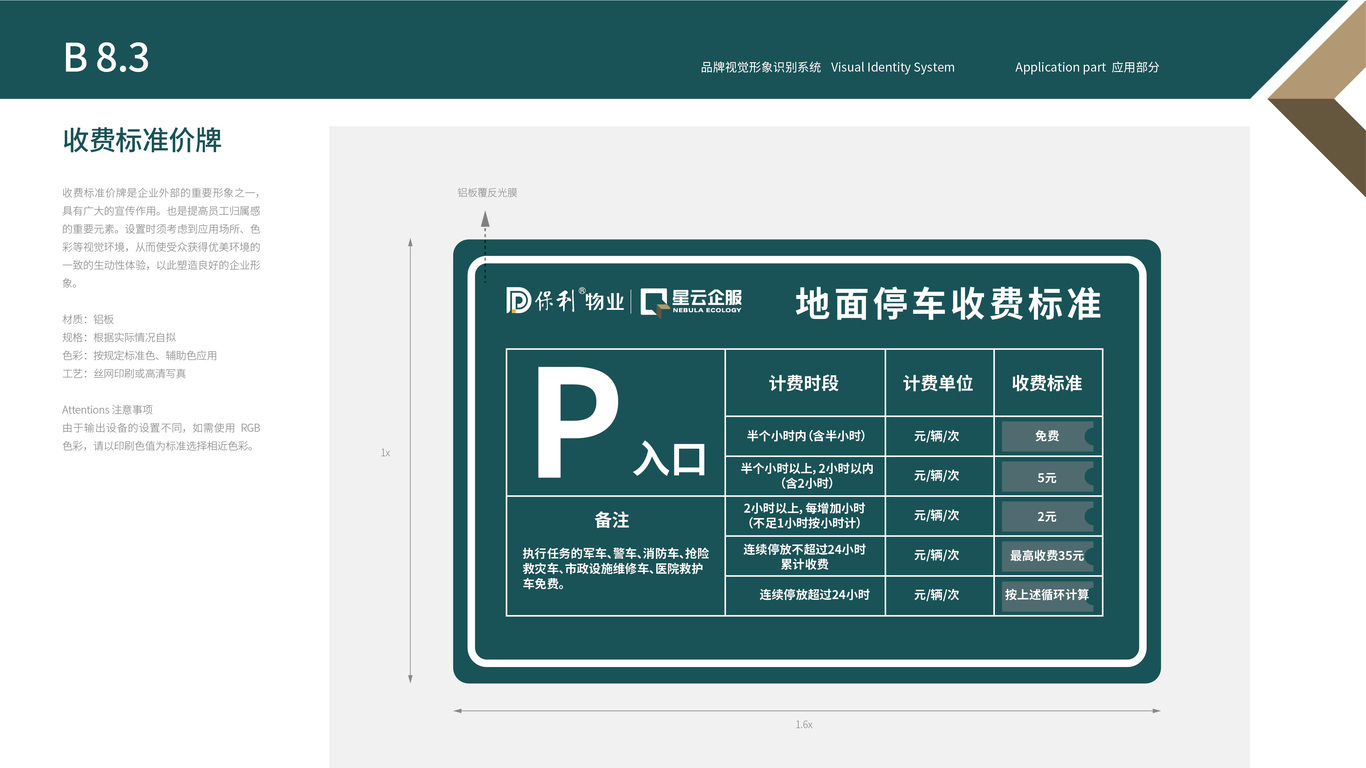Click '品牌视觉形象识别系统' header text
This screenshot has width=1366, height=768.
point(761,67)
